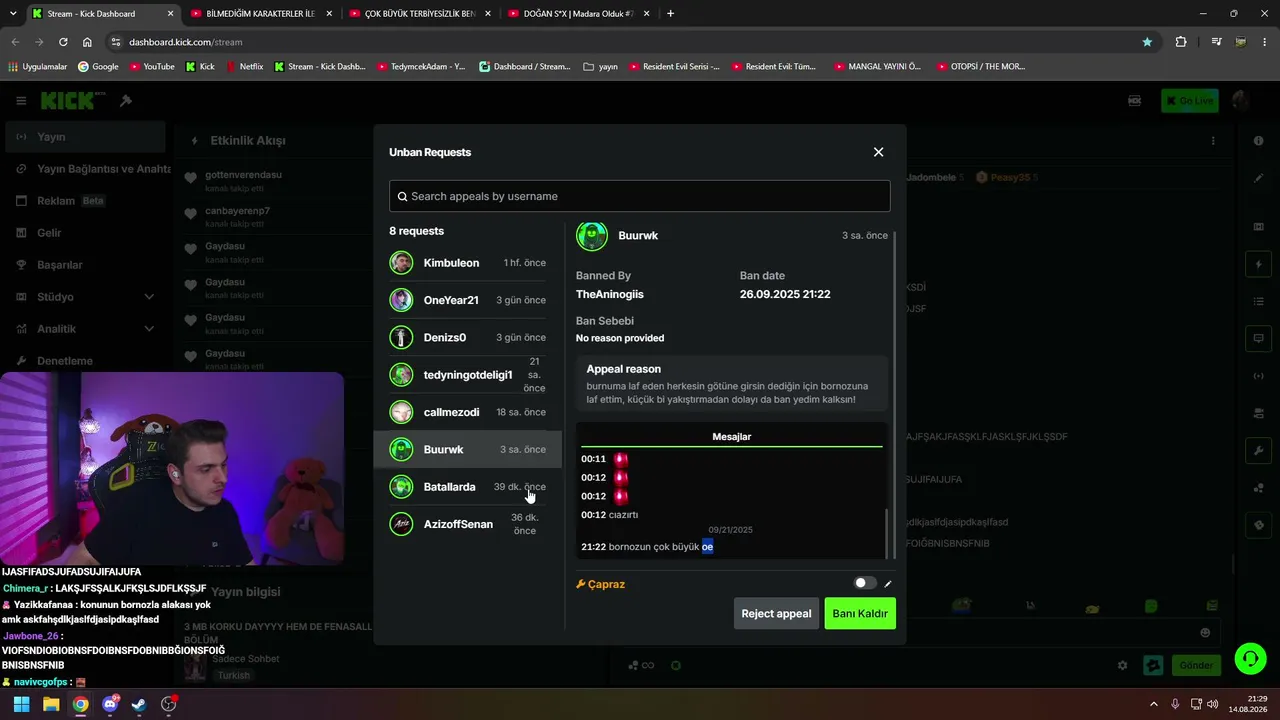Screen dimensions: 1280x720
Task: Click the info icon in right sidebar
Action: tap(1259, 141)
